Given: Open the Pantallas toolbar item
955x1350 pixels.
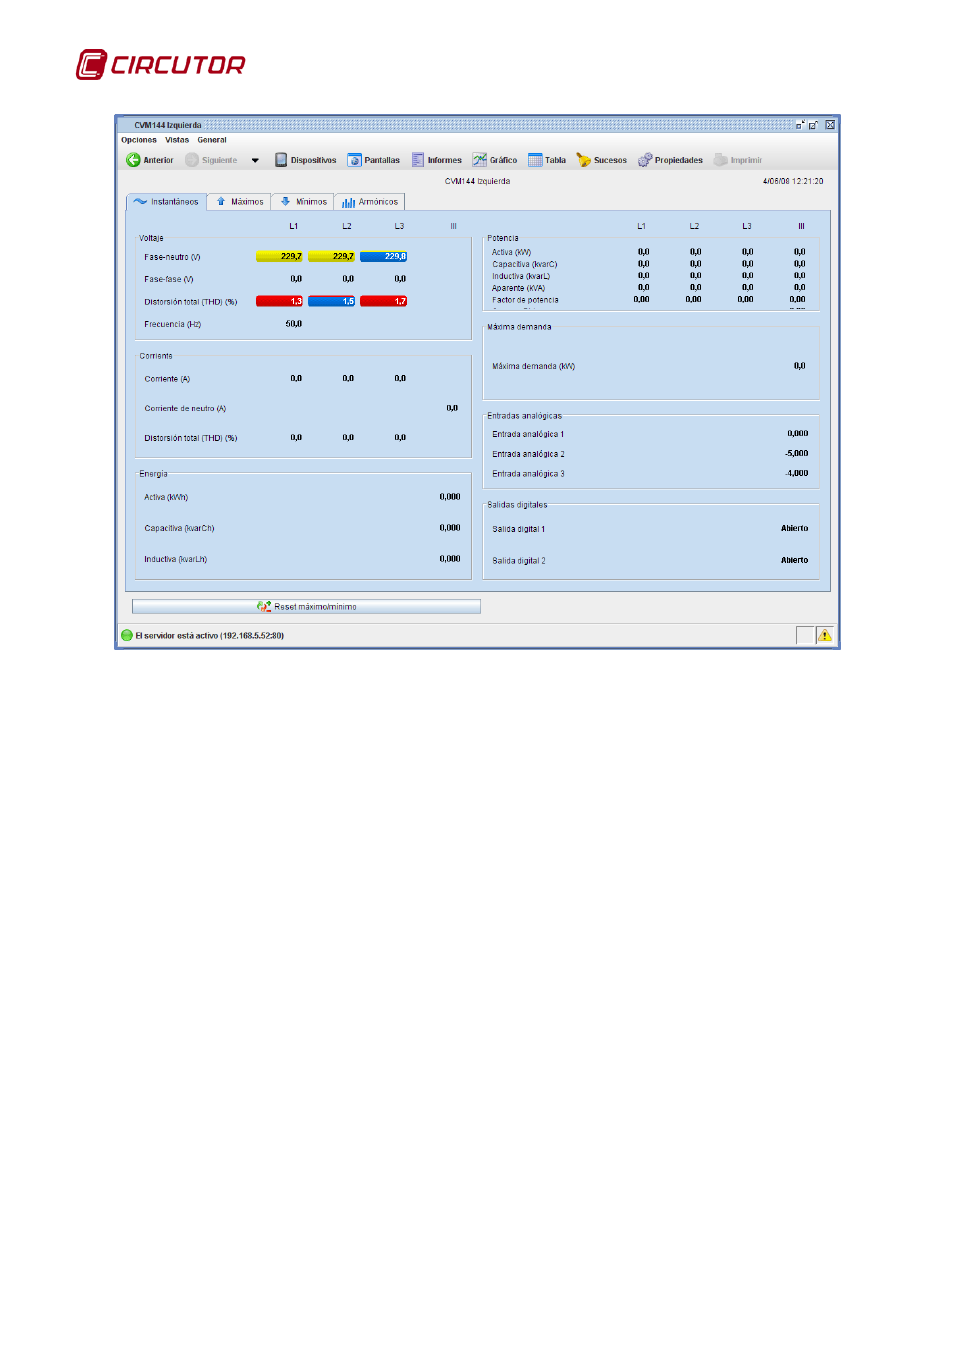Looking at the screenshot, I should 374,160.
